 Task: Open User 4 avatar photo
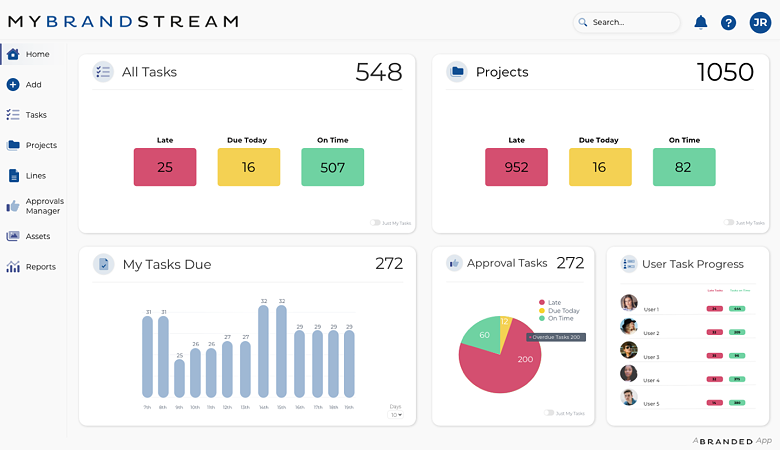click(629, 373)
